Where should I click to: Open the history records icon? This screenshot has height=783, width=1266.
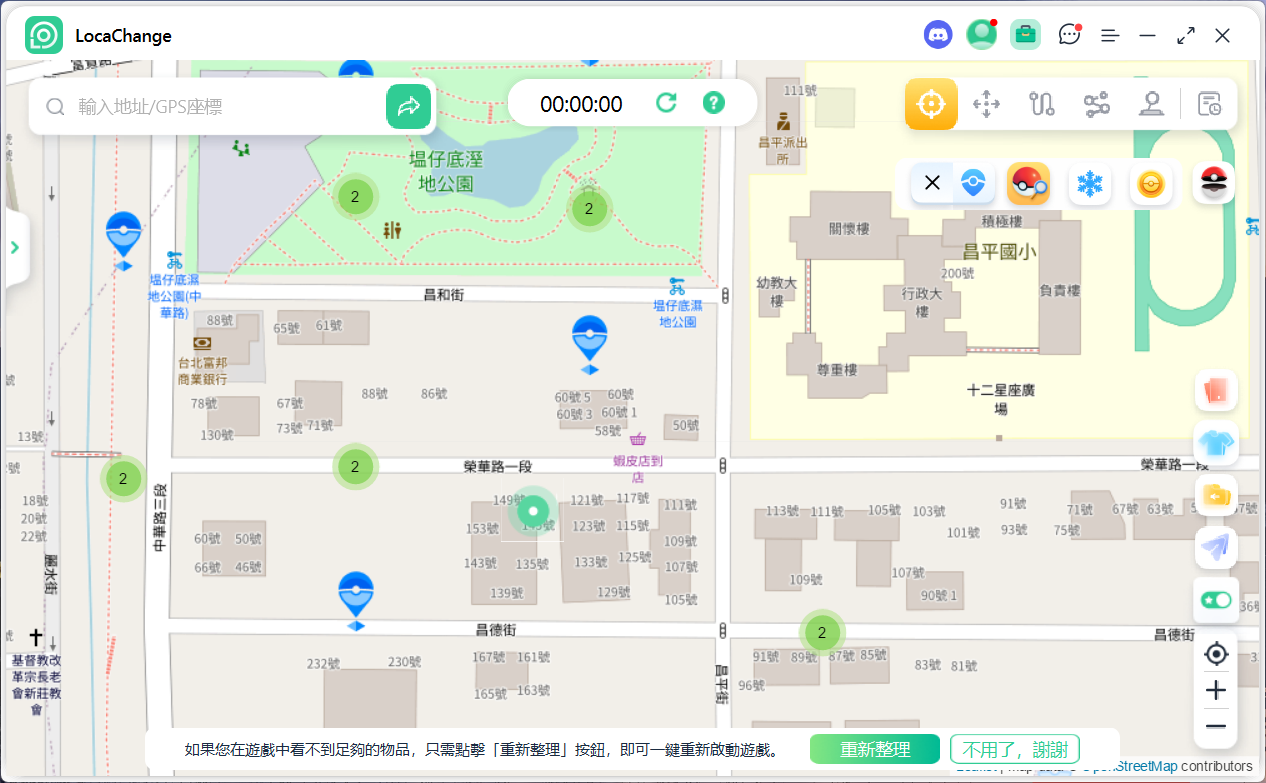(x=1209, y=104)
